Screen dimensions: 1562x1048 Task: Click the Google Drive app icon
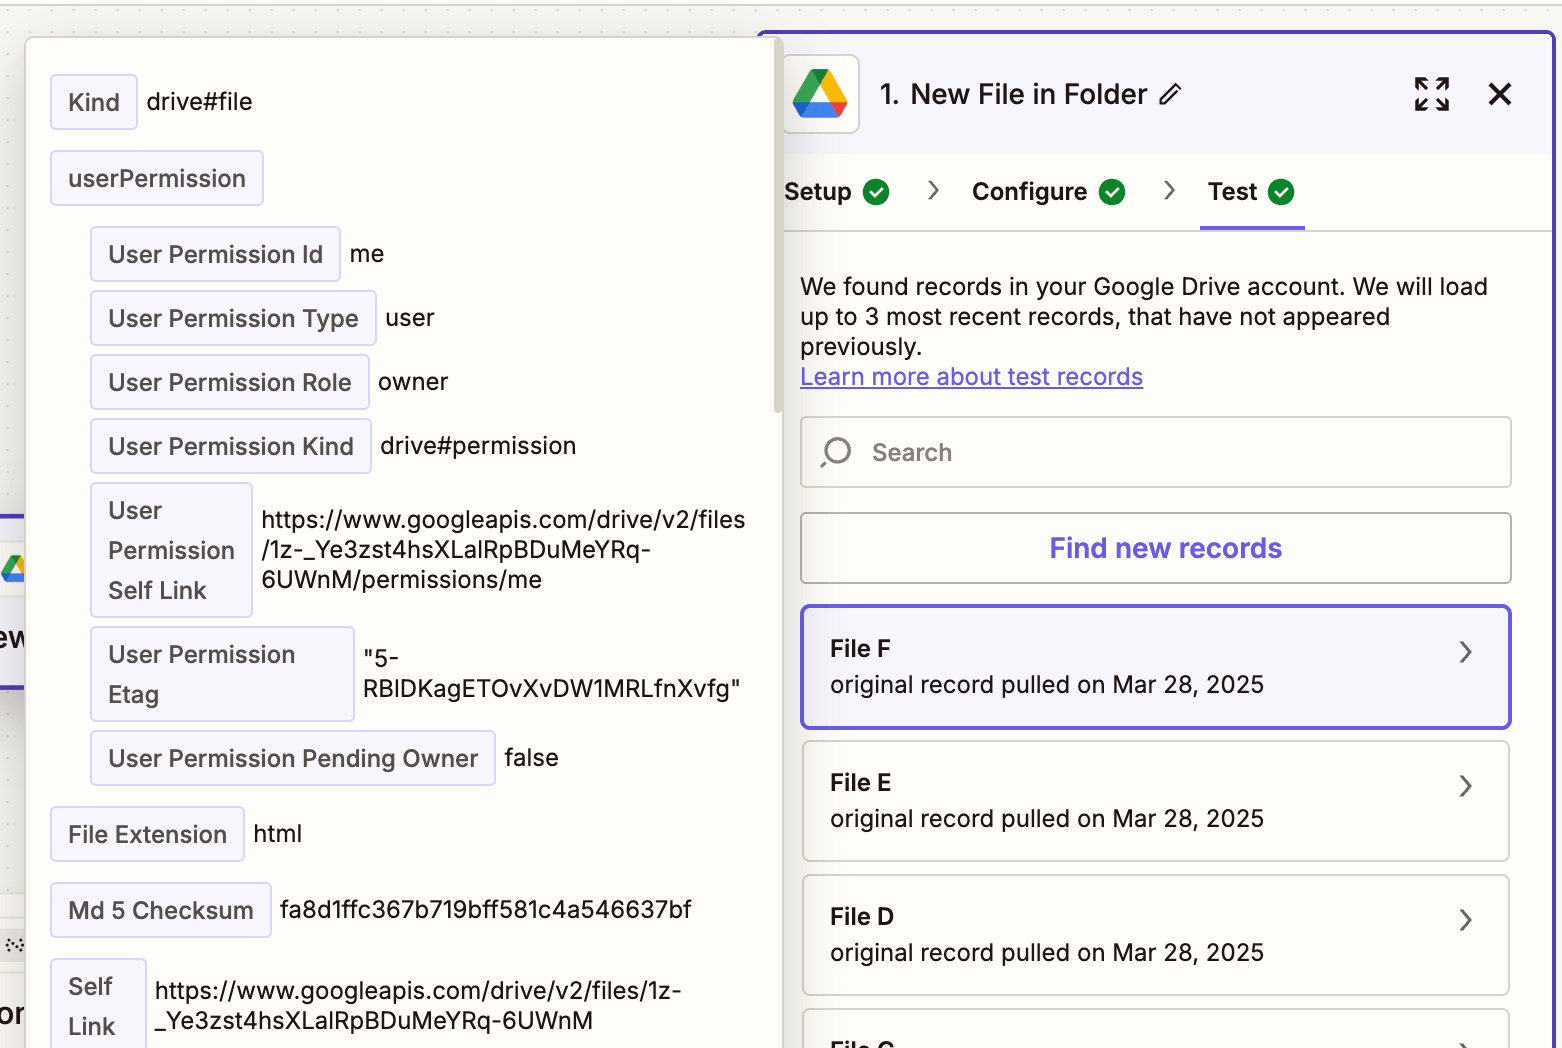[x=821, y=93]
